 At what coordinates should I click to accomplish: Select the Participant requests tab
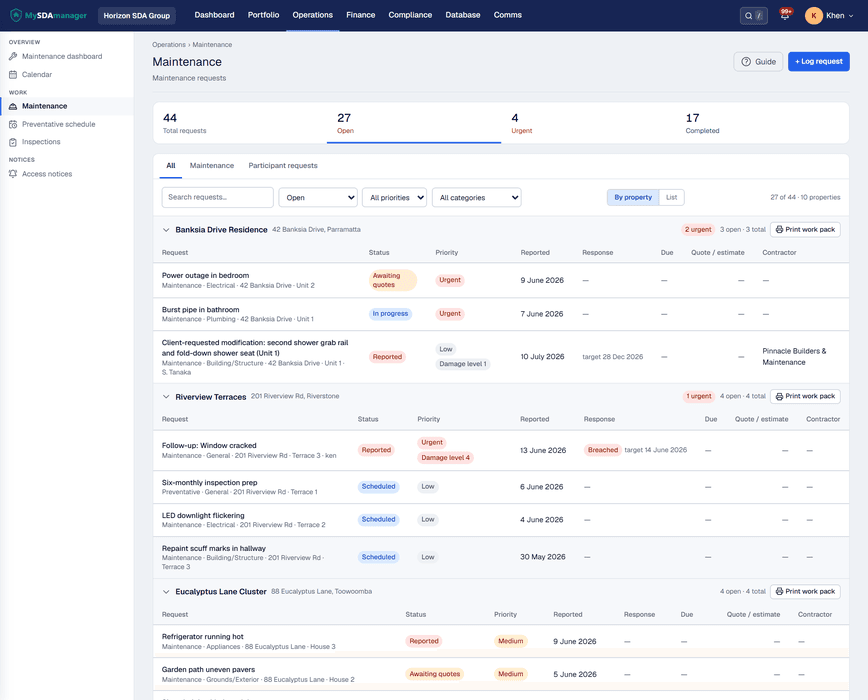[x=283, y=165]
